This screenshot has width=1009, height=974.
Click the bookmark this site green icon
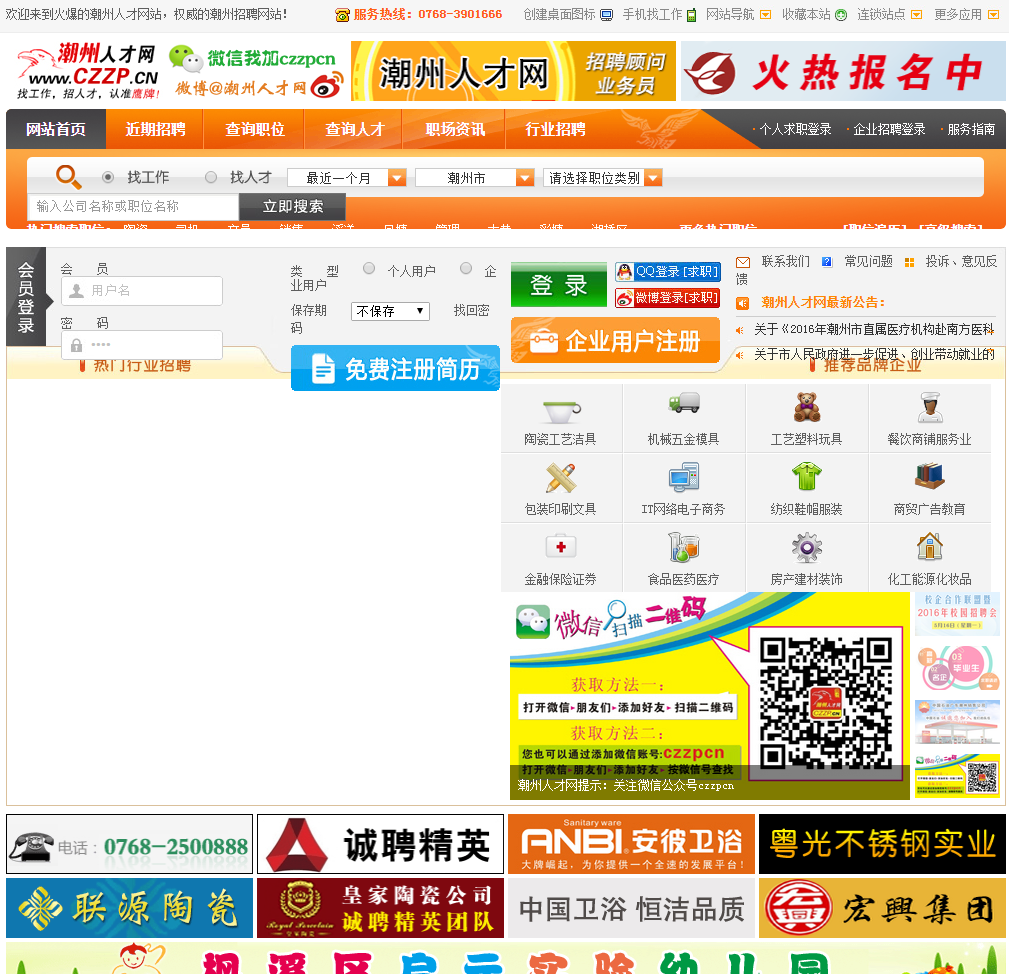pyautogui.click(x=840, y=15)
